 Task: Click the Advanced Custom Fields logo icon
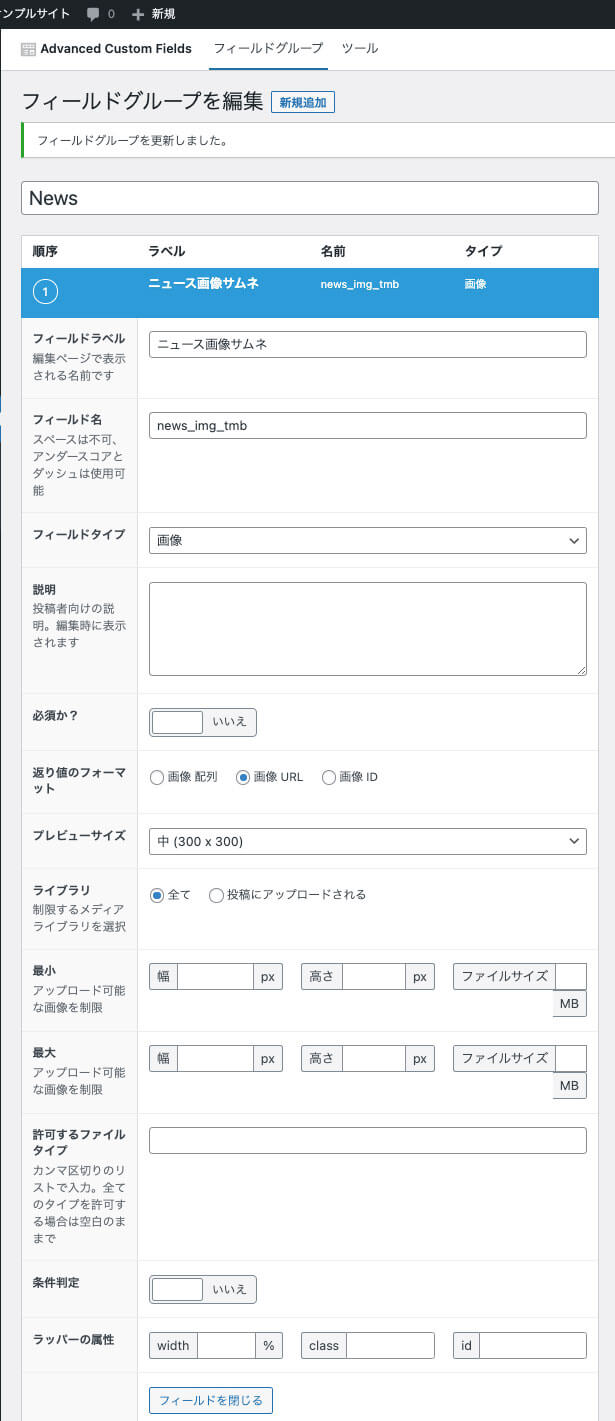28,49
